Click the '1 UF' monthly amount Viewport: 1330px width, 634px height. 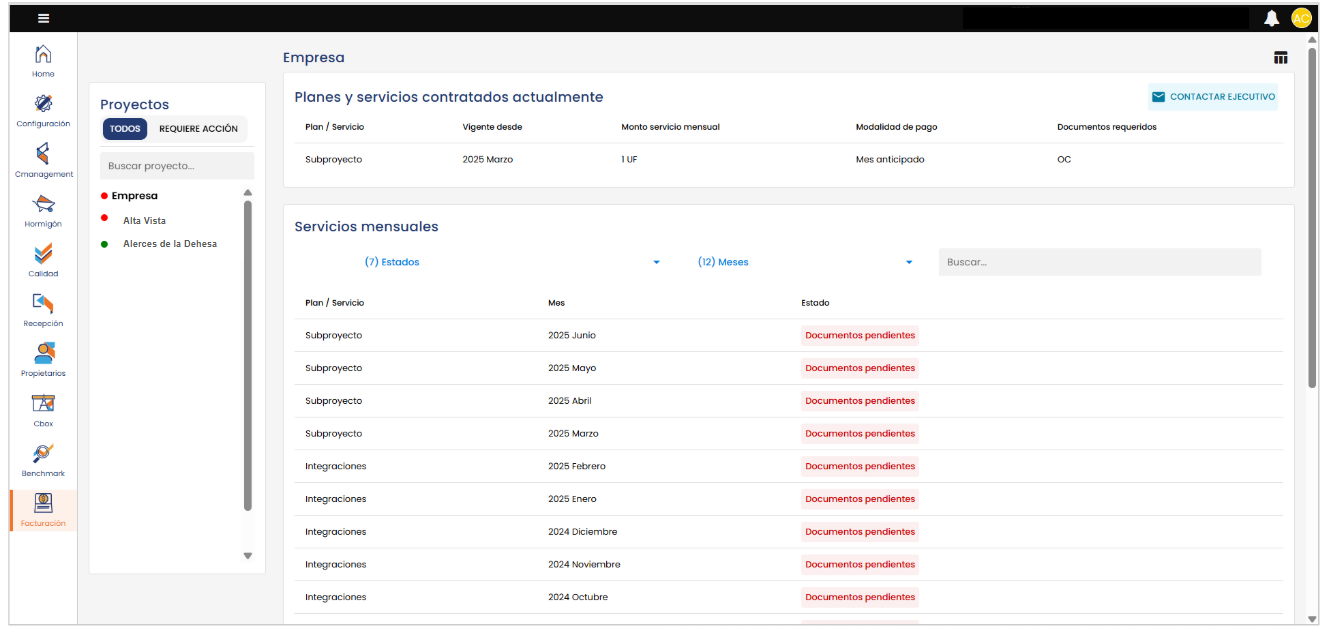tap(629, 160)
